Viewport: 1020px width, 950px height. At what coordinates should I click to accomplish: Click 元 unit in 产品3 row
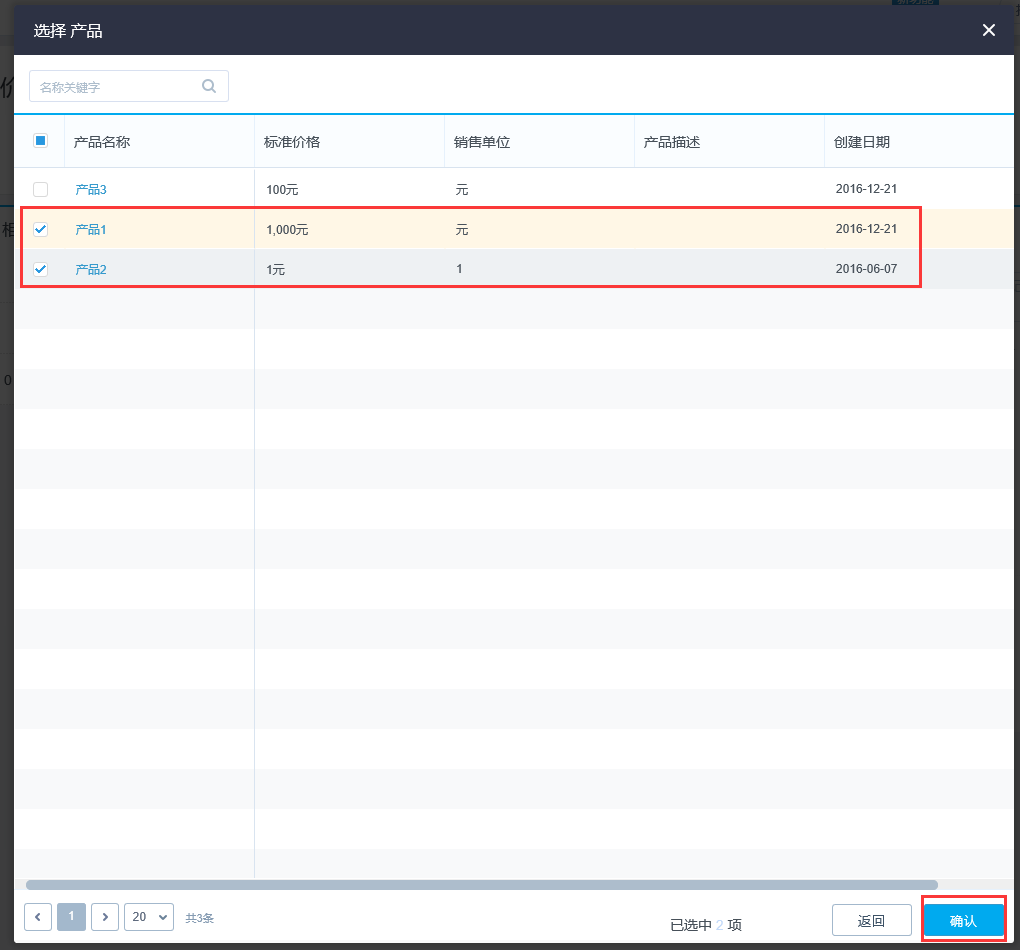tap(462, 189)
